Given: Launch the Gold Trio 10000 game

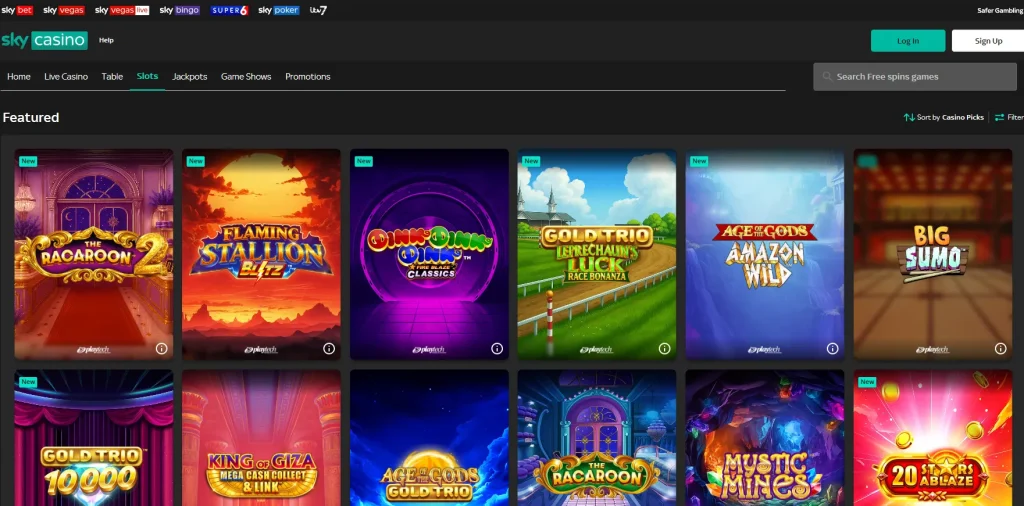Looking at the screenshot, I should [94, 438].
